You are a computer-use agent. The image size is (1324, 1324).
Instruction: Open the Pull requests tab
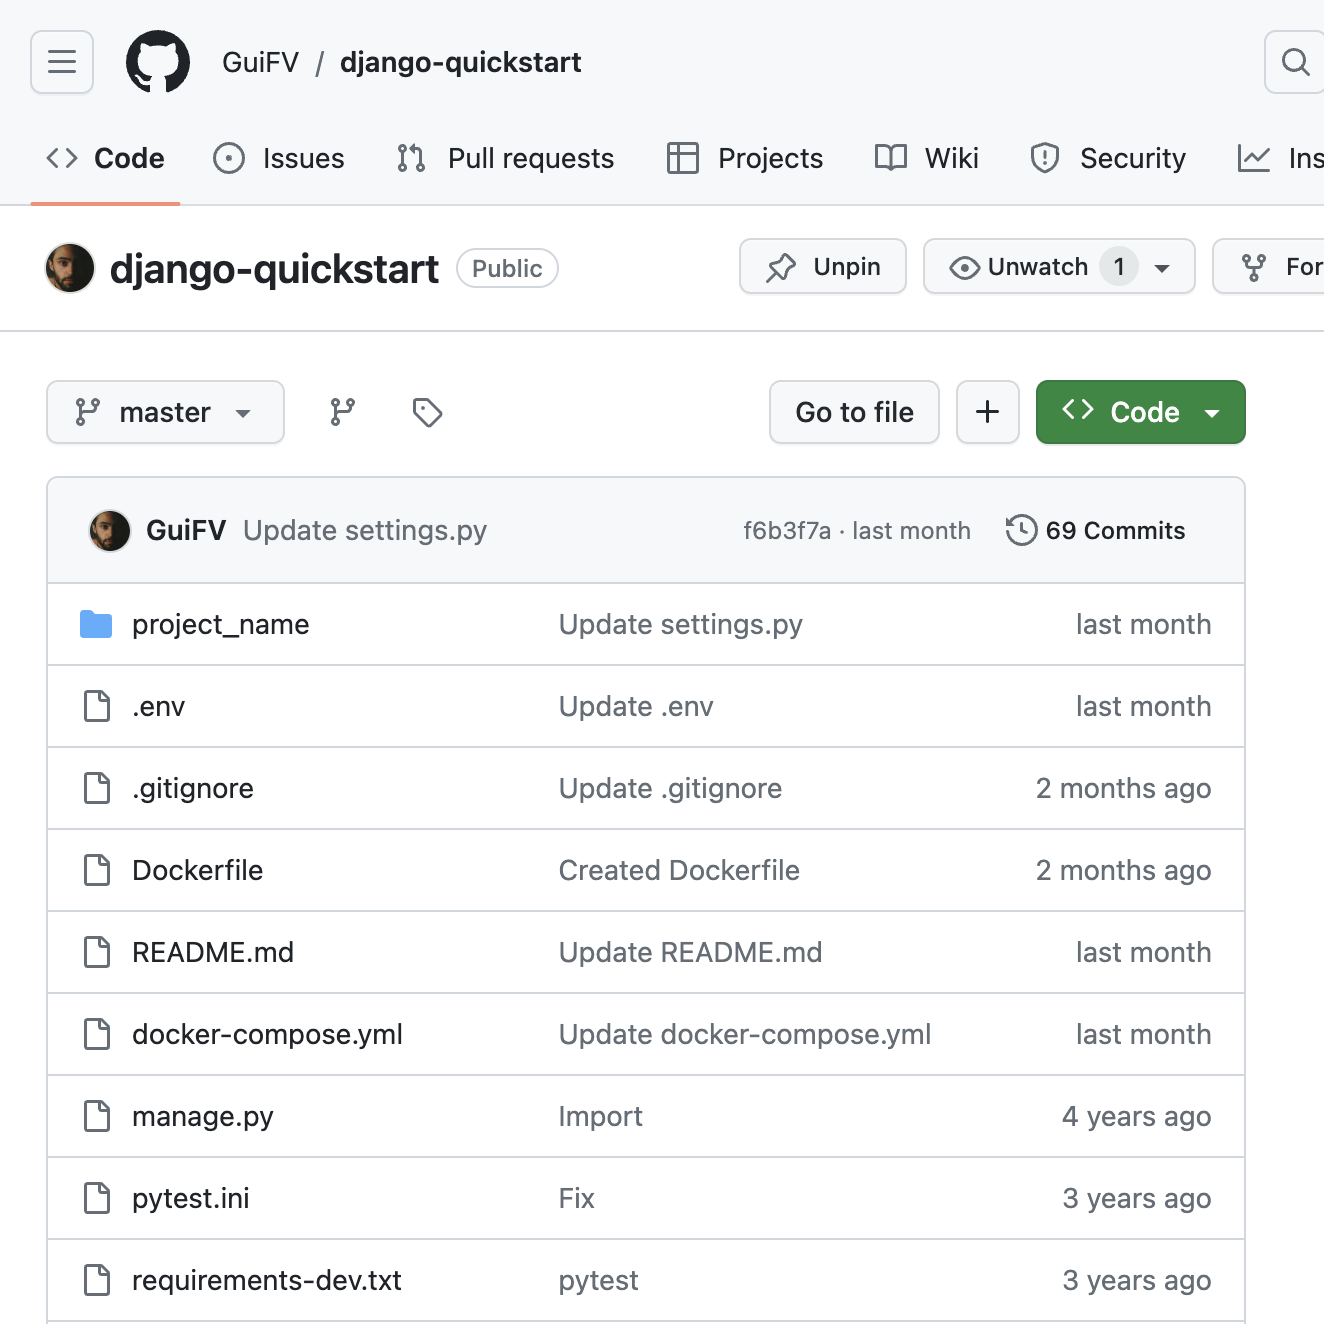[505, 158]
